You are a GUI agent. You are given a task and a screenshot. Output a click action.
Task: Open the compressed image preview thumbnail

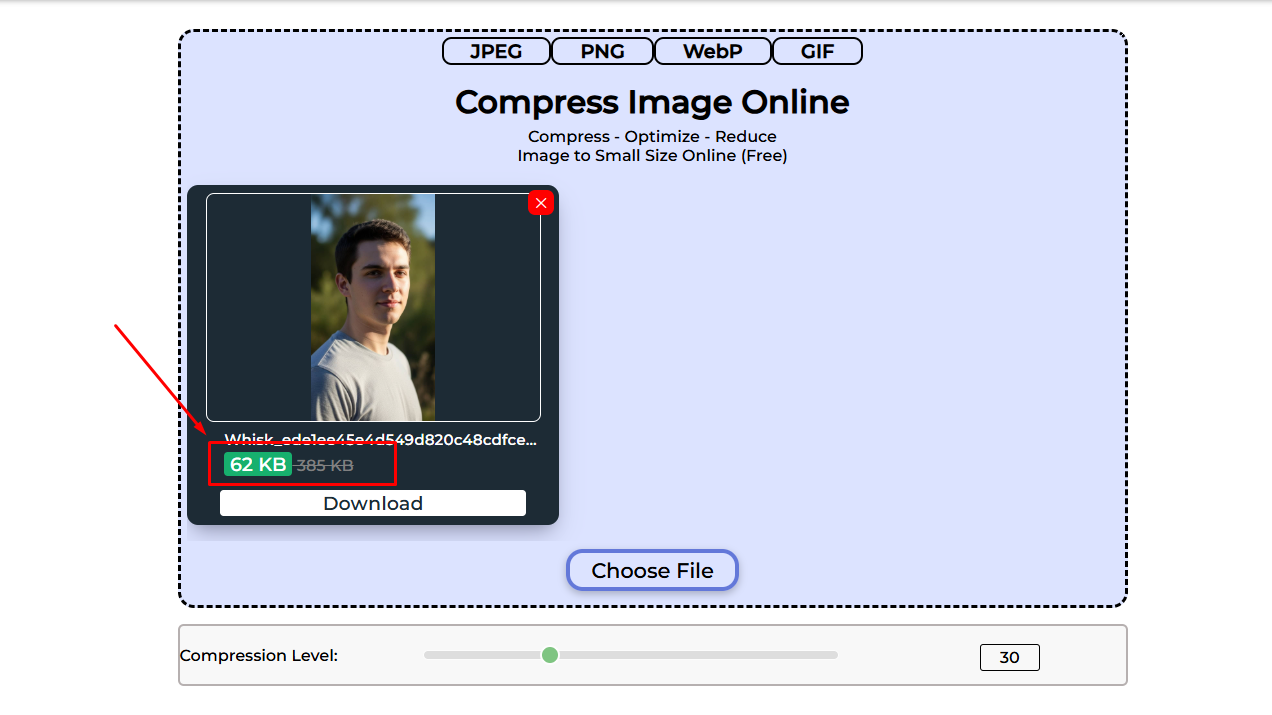372,307
